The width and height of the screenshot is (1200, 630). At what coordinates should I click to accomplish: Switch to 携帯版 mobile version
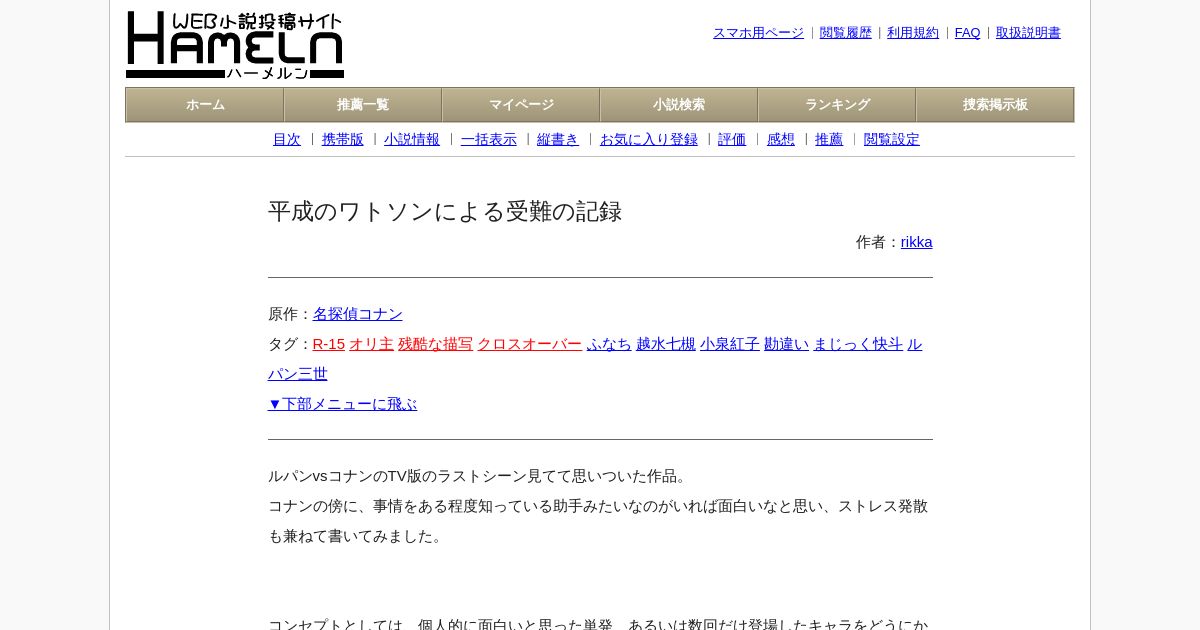[343, 140]
